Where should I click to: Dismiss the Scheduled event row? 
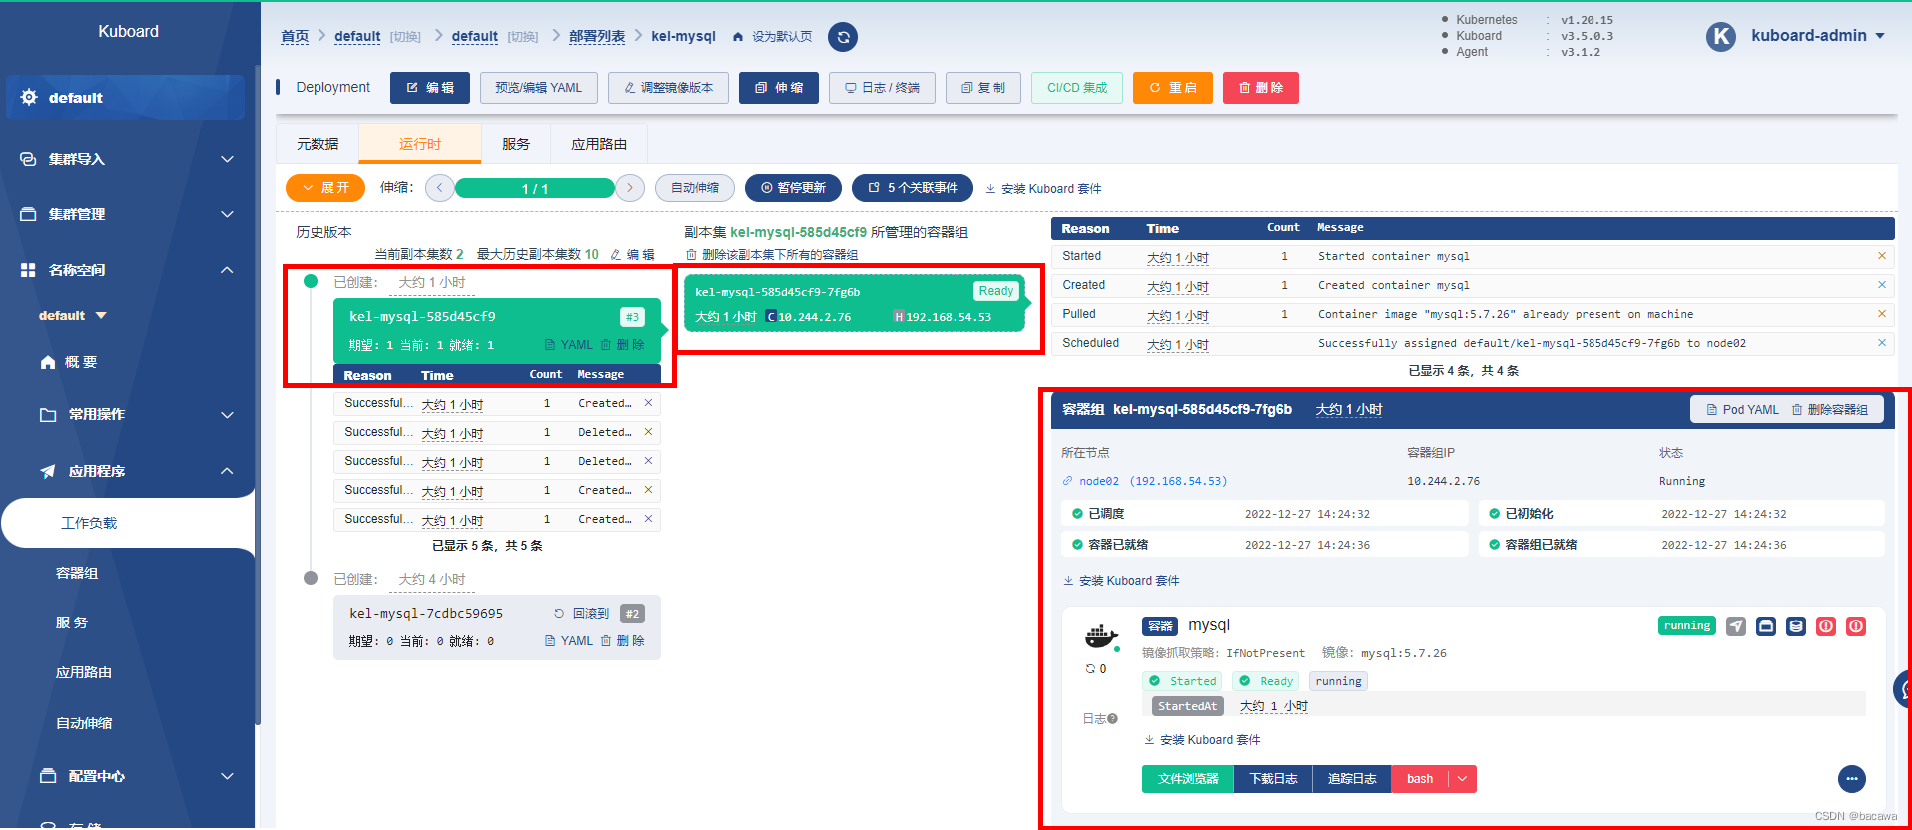pos(1881,343)
